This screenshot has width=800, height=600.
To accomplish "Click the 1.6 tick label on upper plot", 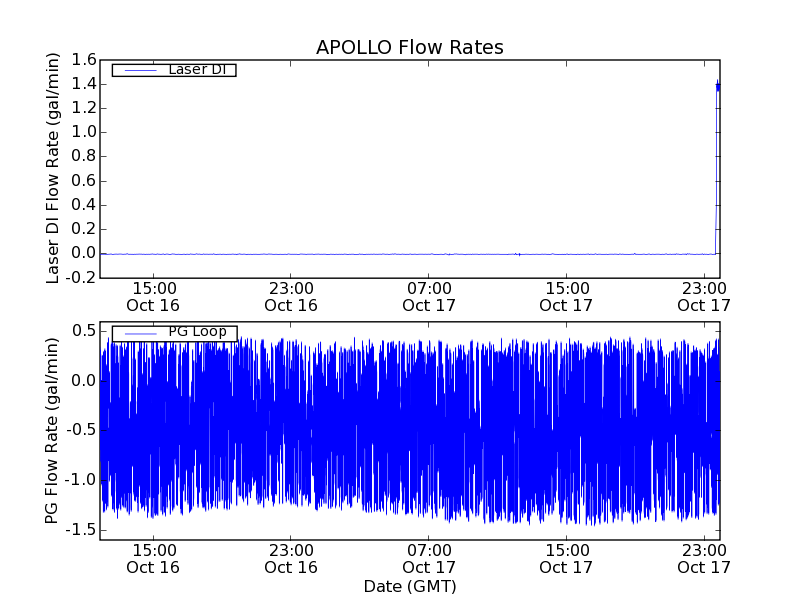I will [83, 60].
